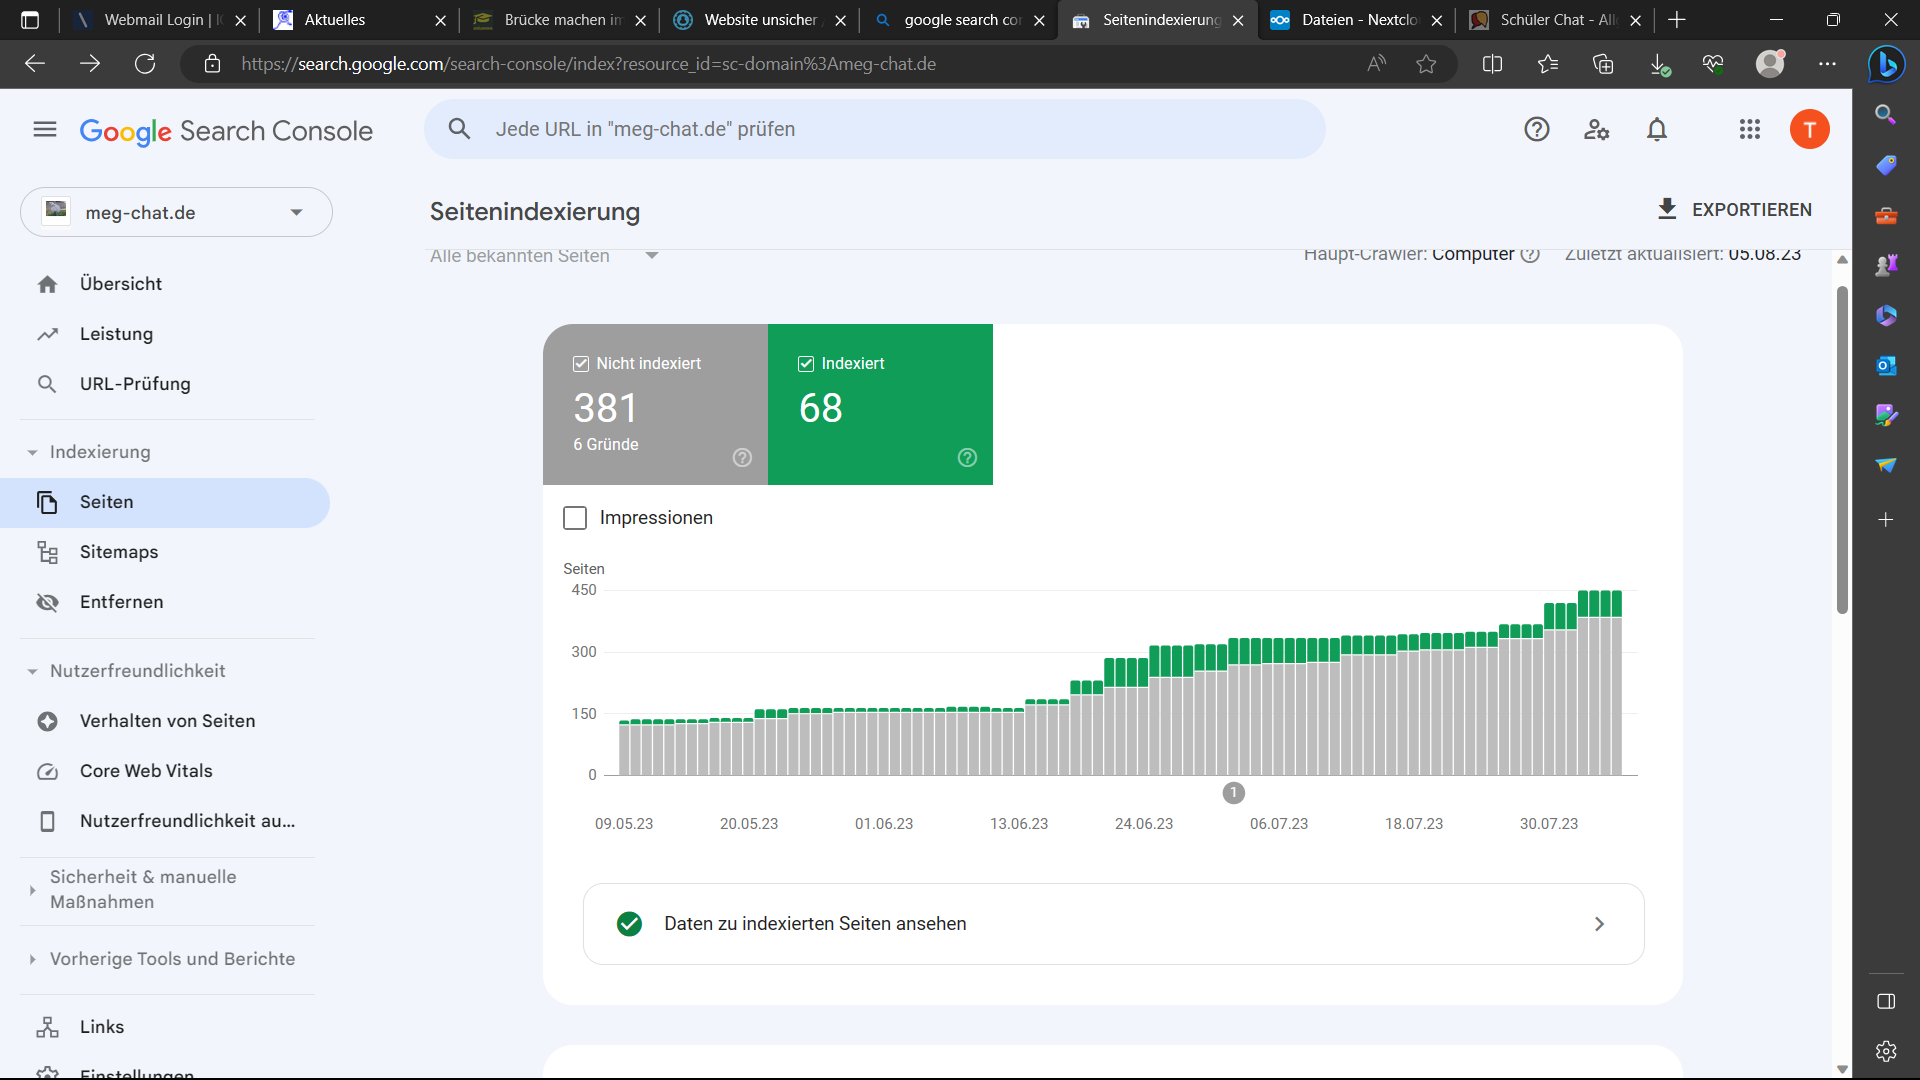Click the Indexiert help icon

pyautogui.click(x=967, y=458)
